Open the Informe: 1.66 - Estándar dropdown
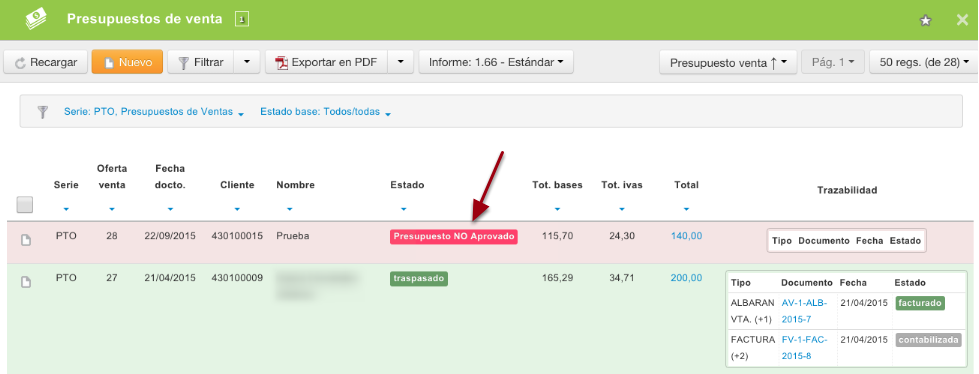 point(496,62)
